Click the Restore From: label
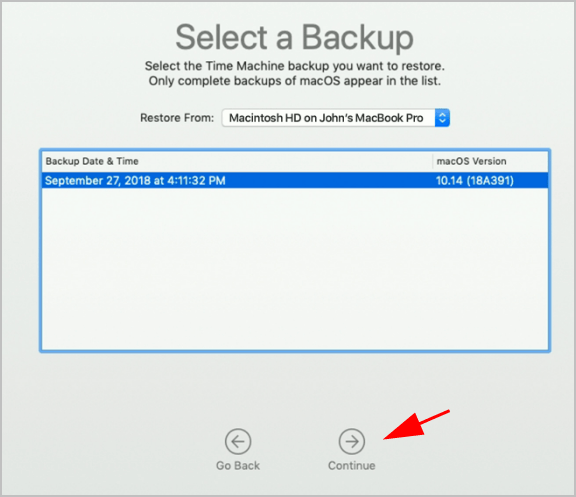This screenshot has height=497, width=576. pyautogui.click(x=177, y=118)
